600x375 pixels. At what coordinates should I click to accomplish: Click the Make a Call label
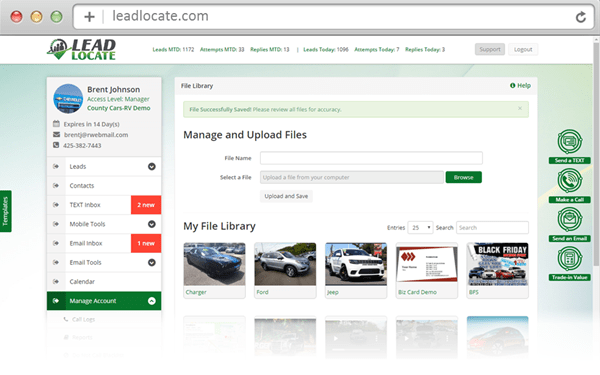pyautogui.click(x=569, y=199)
